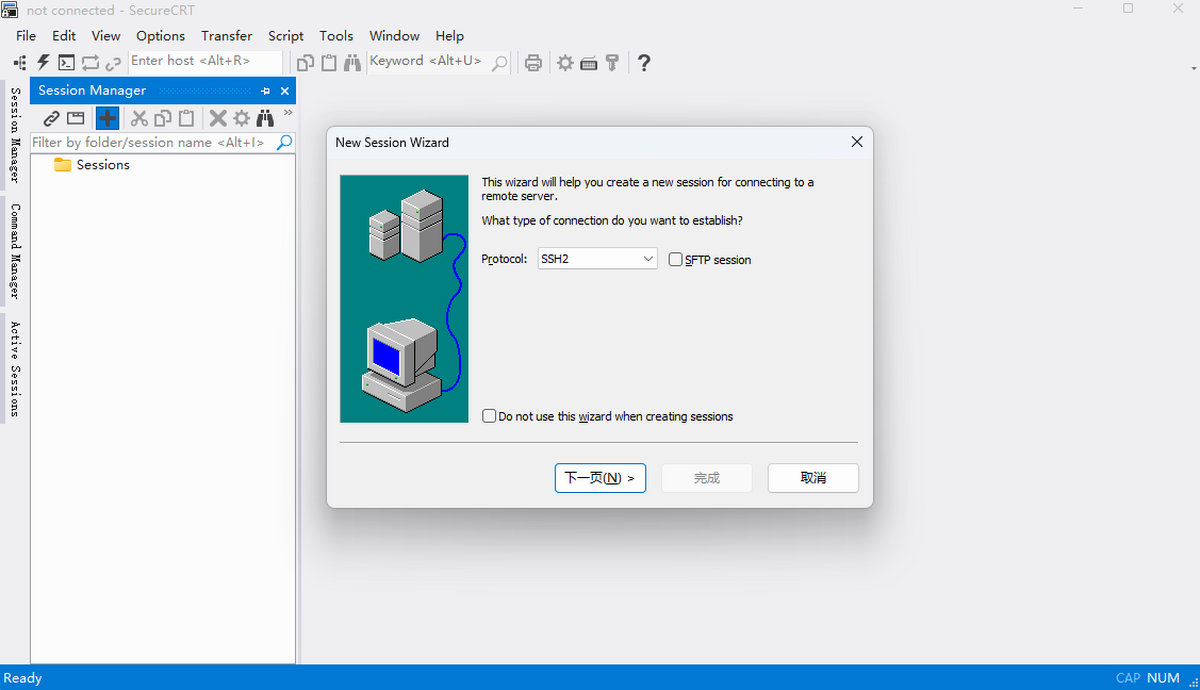The width and height of the screenshot is (1200, 690).
Task: Click the magnifier icon beside Keyword field
Action: [499, 63]
